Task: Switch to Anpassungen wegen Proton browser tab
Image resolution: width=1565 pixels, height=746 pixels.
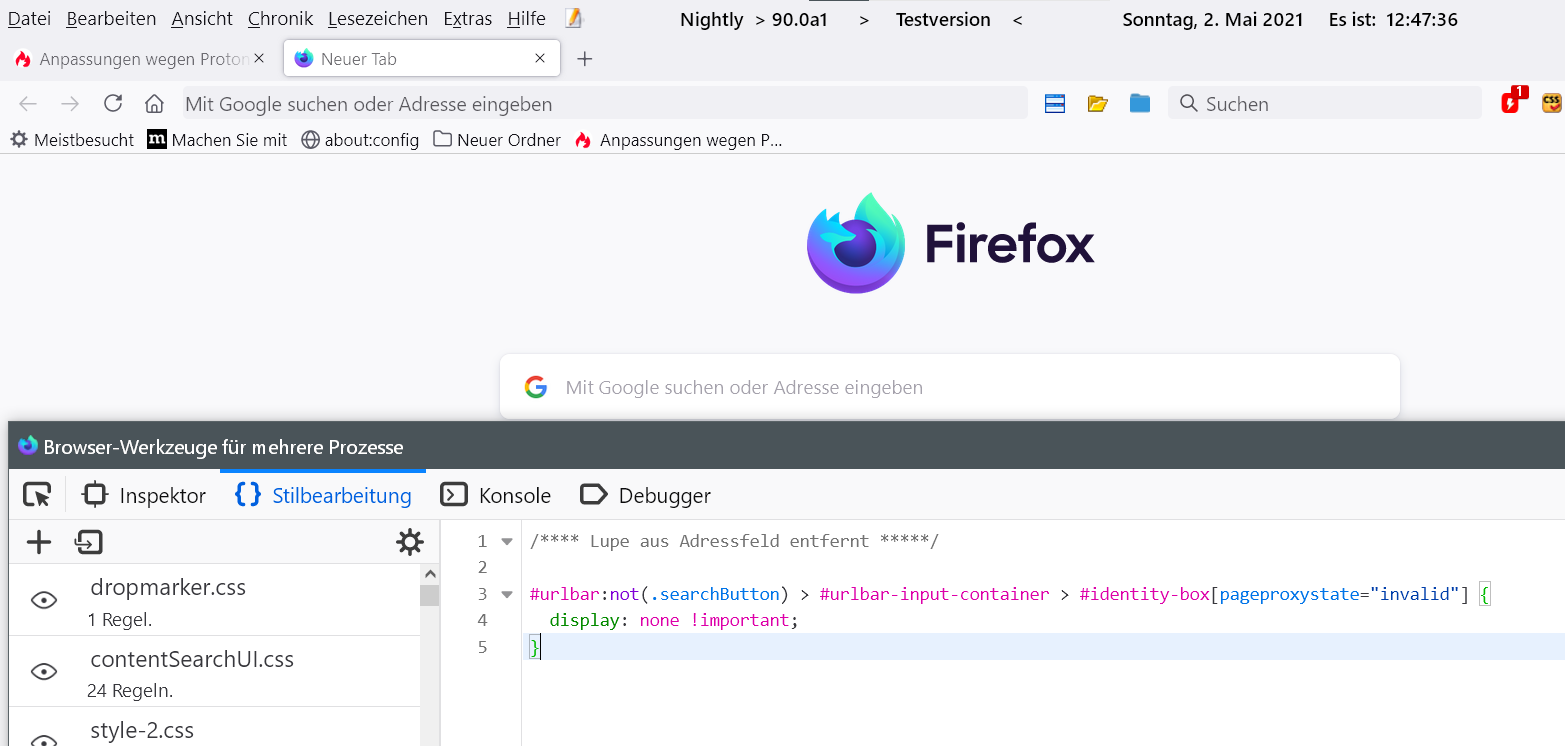Action: click(x=140, y=59)
